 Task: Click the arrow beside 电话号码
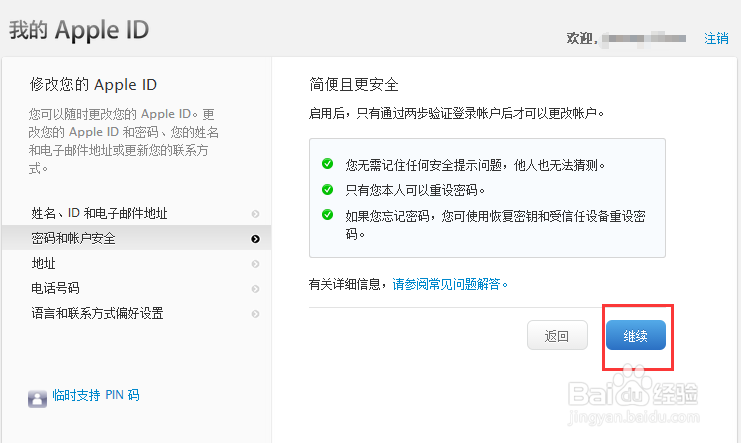[x=255, y=289]
